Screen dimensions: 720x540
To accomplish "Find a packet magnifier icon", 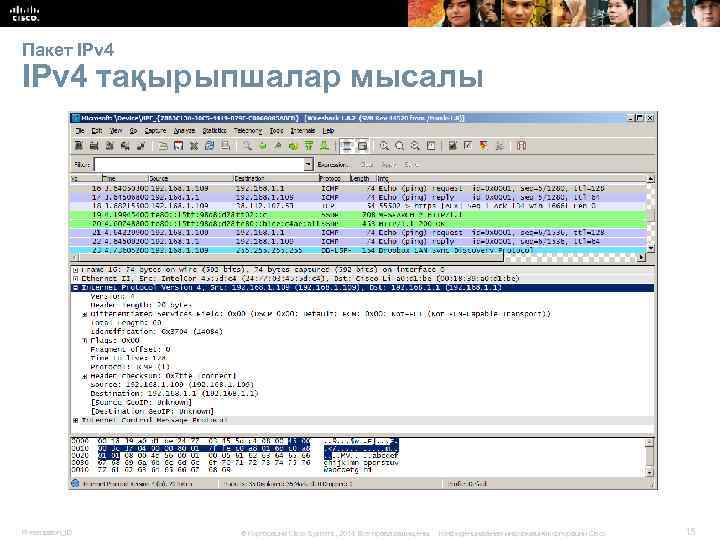I will pyautogui.click(x=248, y=146).
